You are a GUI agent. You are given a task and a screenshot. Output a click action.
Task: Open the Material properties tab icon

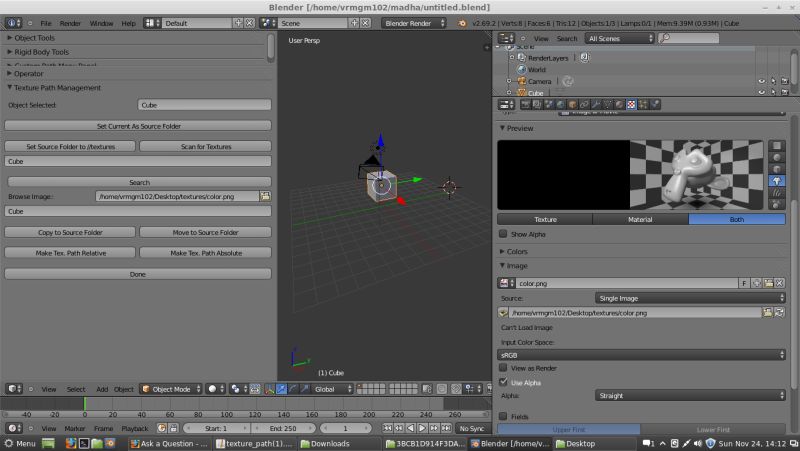pos(619,105)
